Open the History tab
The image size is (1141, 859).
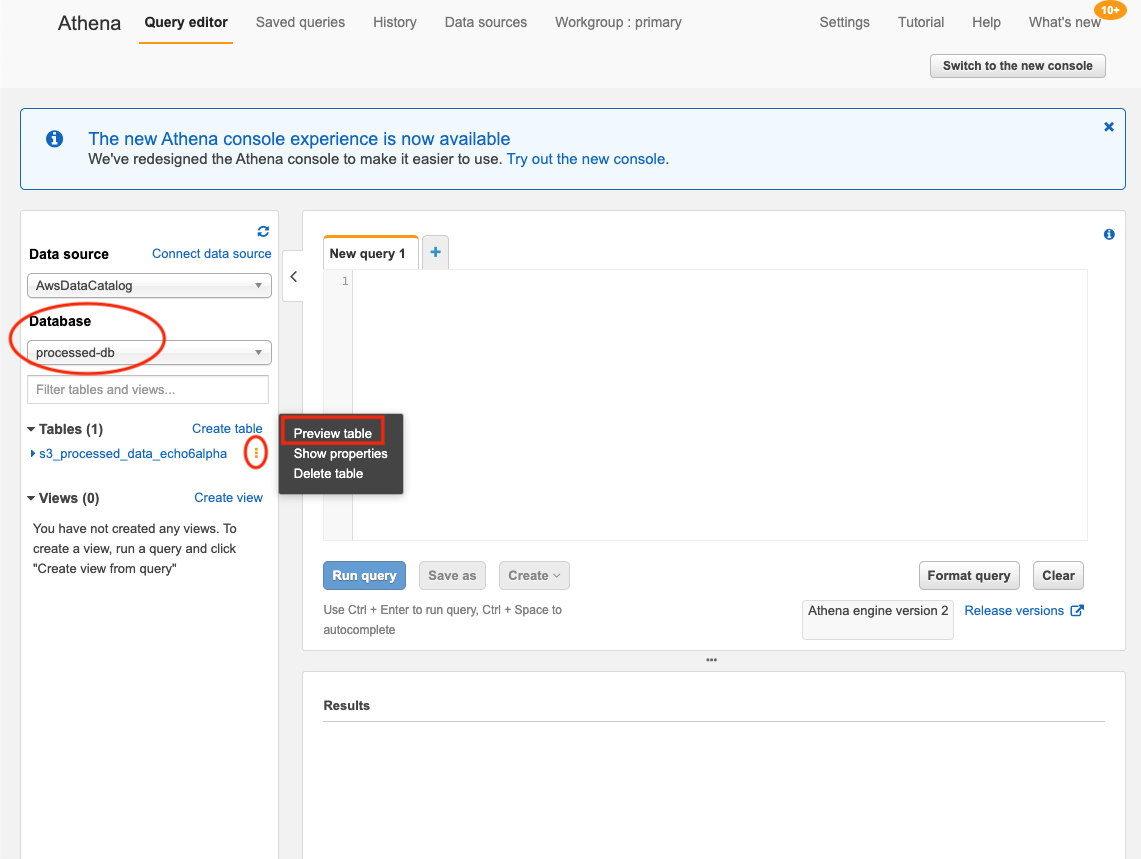(x=394, y=23)
